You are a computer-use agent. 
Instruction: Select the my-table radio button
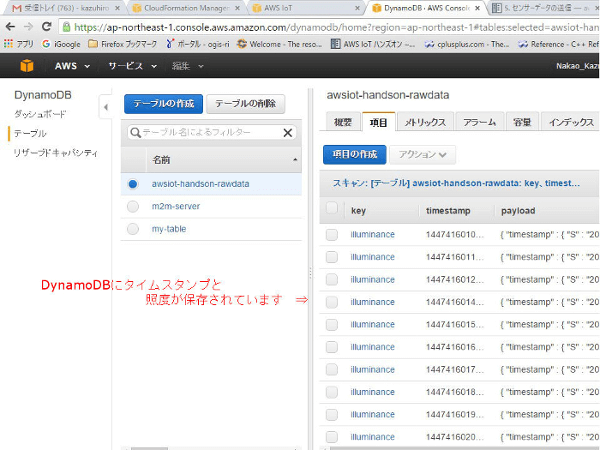click(x=133, y=229)
